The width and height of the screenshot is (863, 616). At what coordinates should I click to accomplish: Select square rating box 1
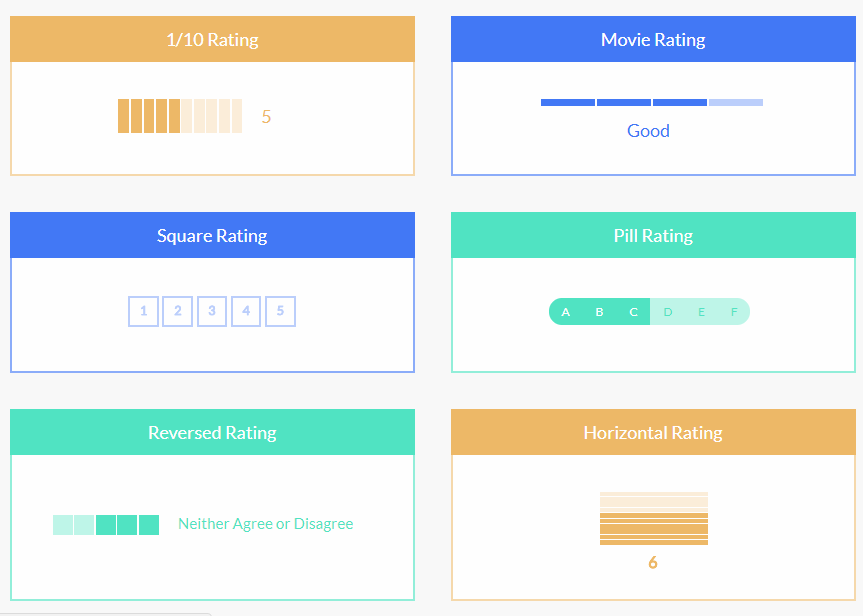pyautogui.click(x=144, y=311)
